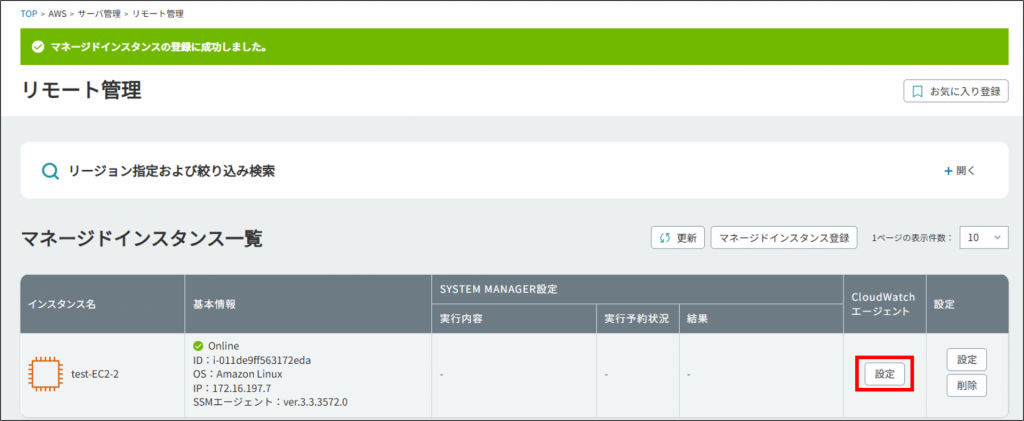1024x421 pixels.
Task: Click the TOP breadcrumb link
Action: pos(30,14)
